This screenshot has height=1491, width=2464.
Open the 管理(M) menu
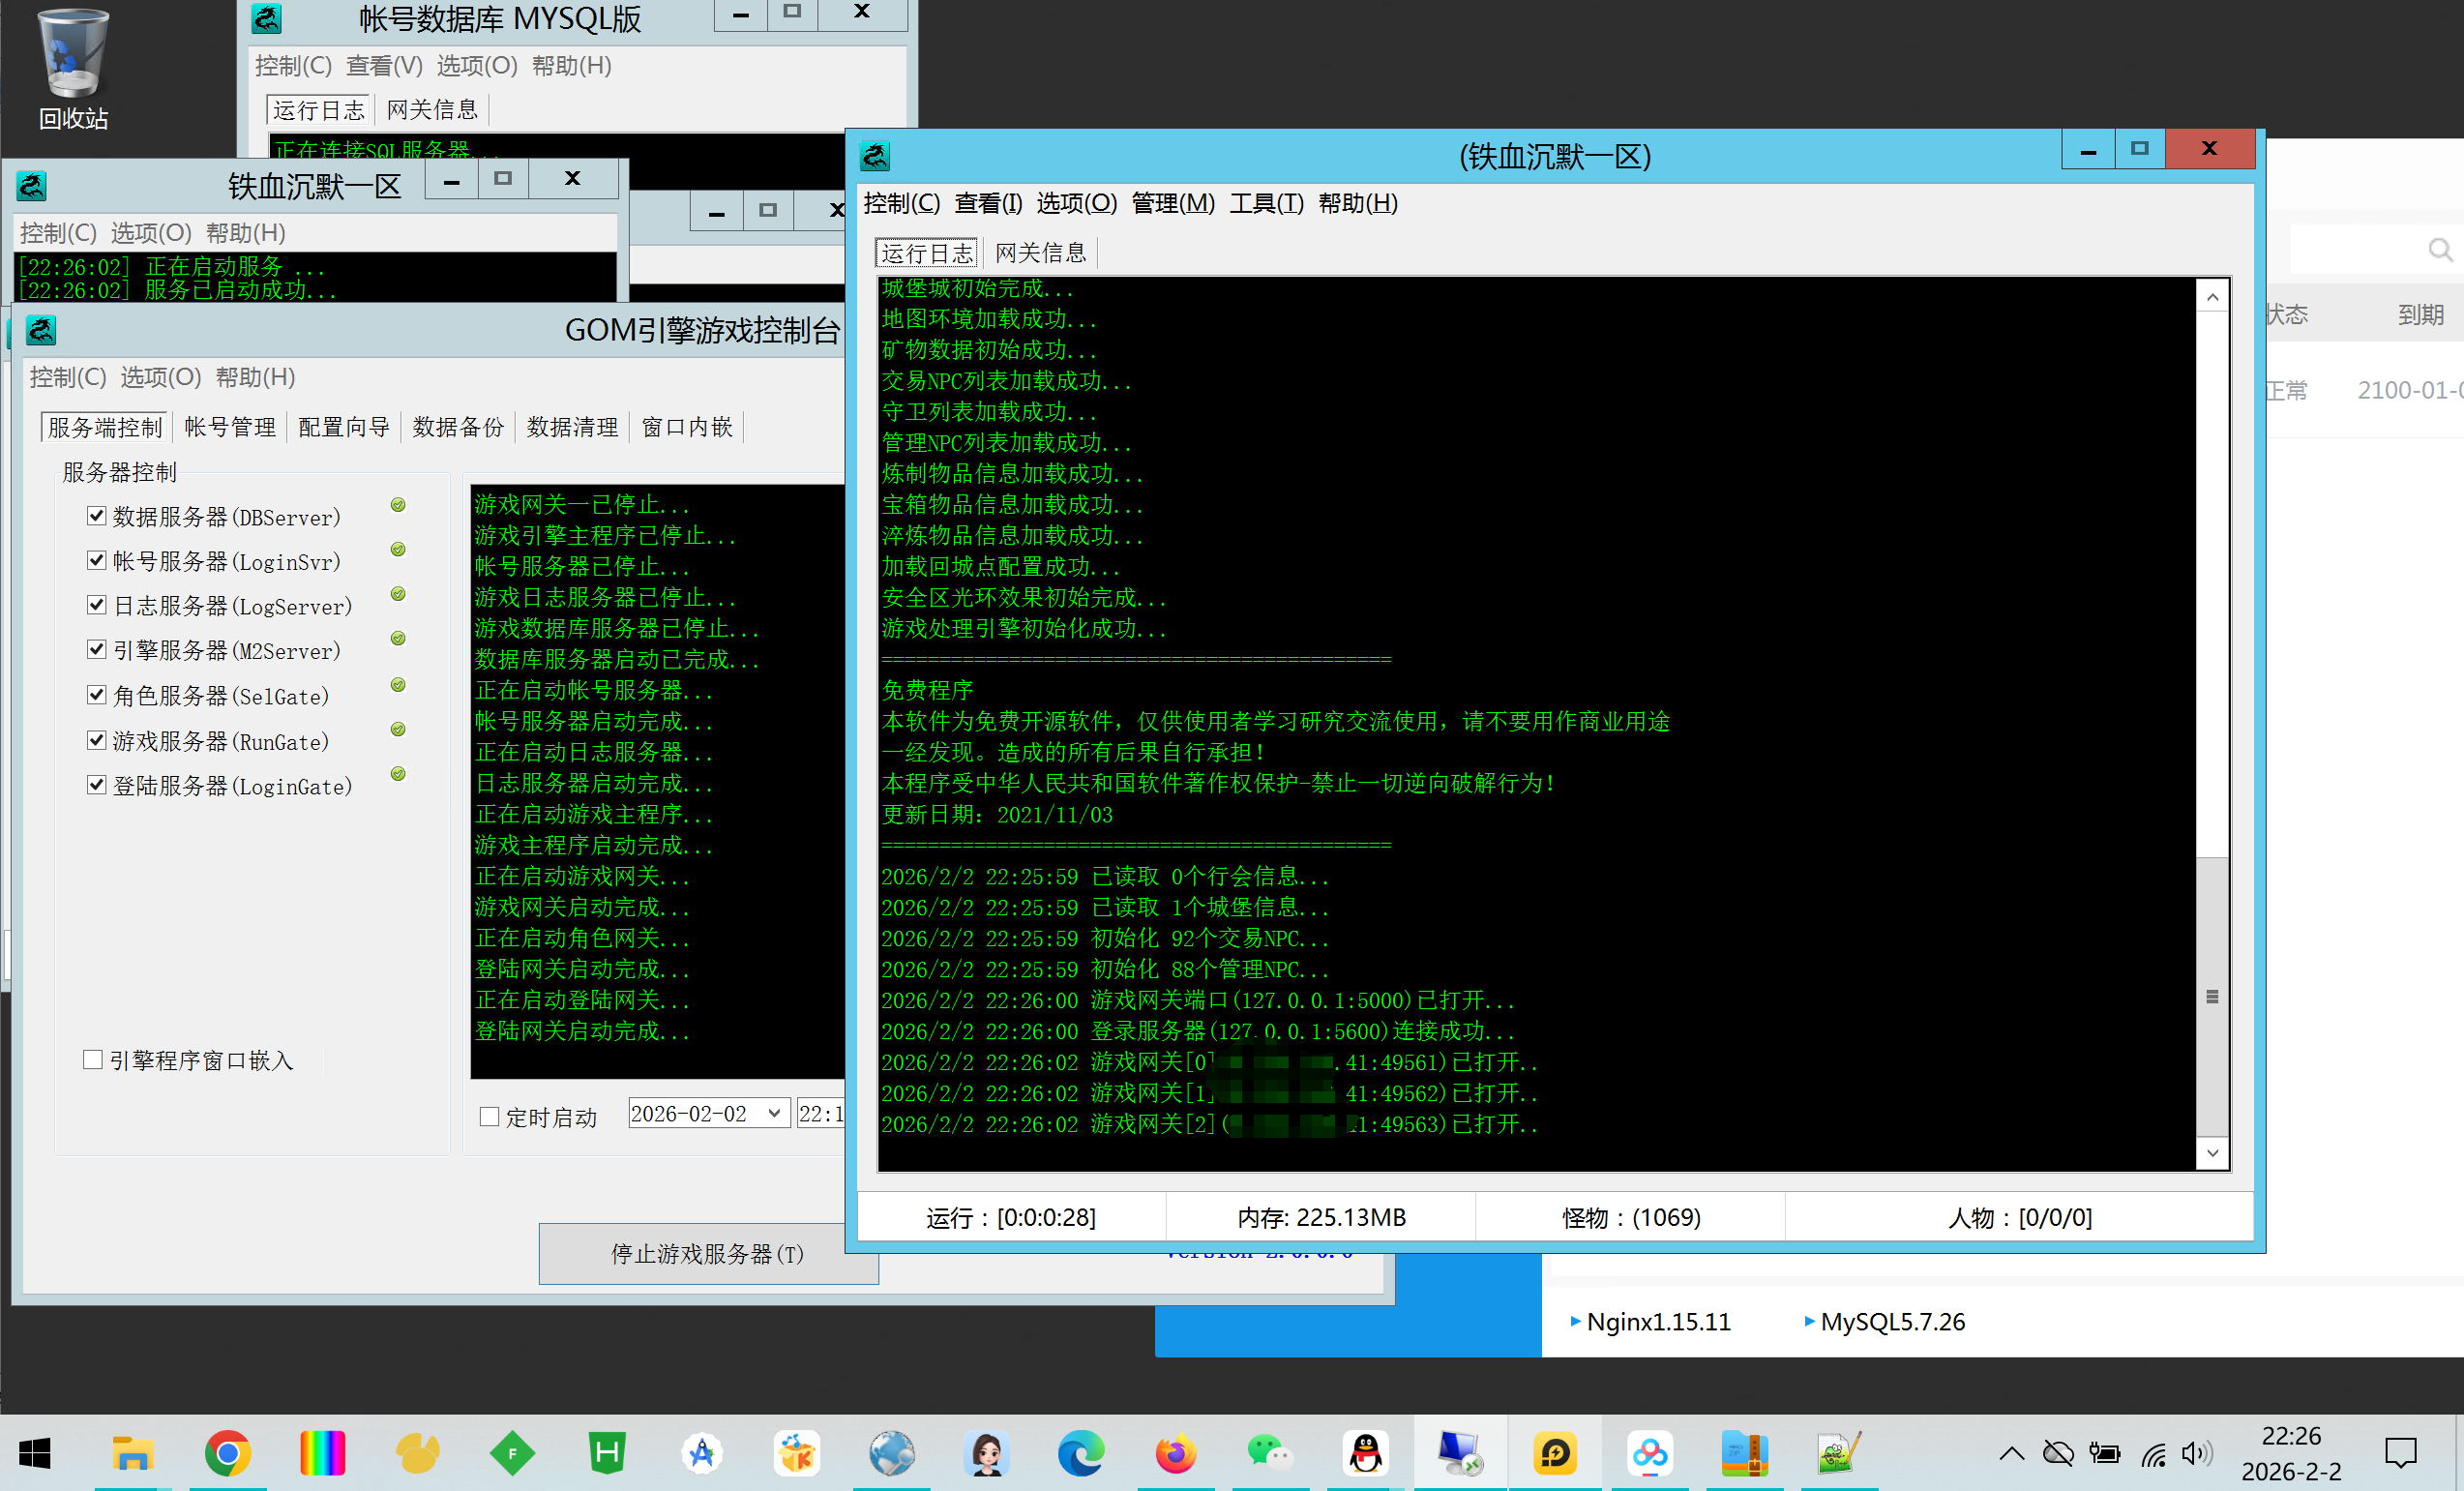point(1172,203)
